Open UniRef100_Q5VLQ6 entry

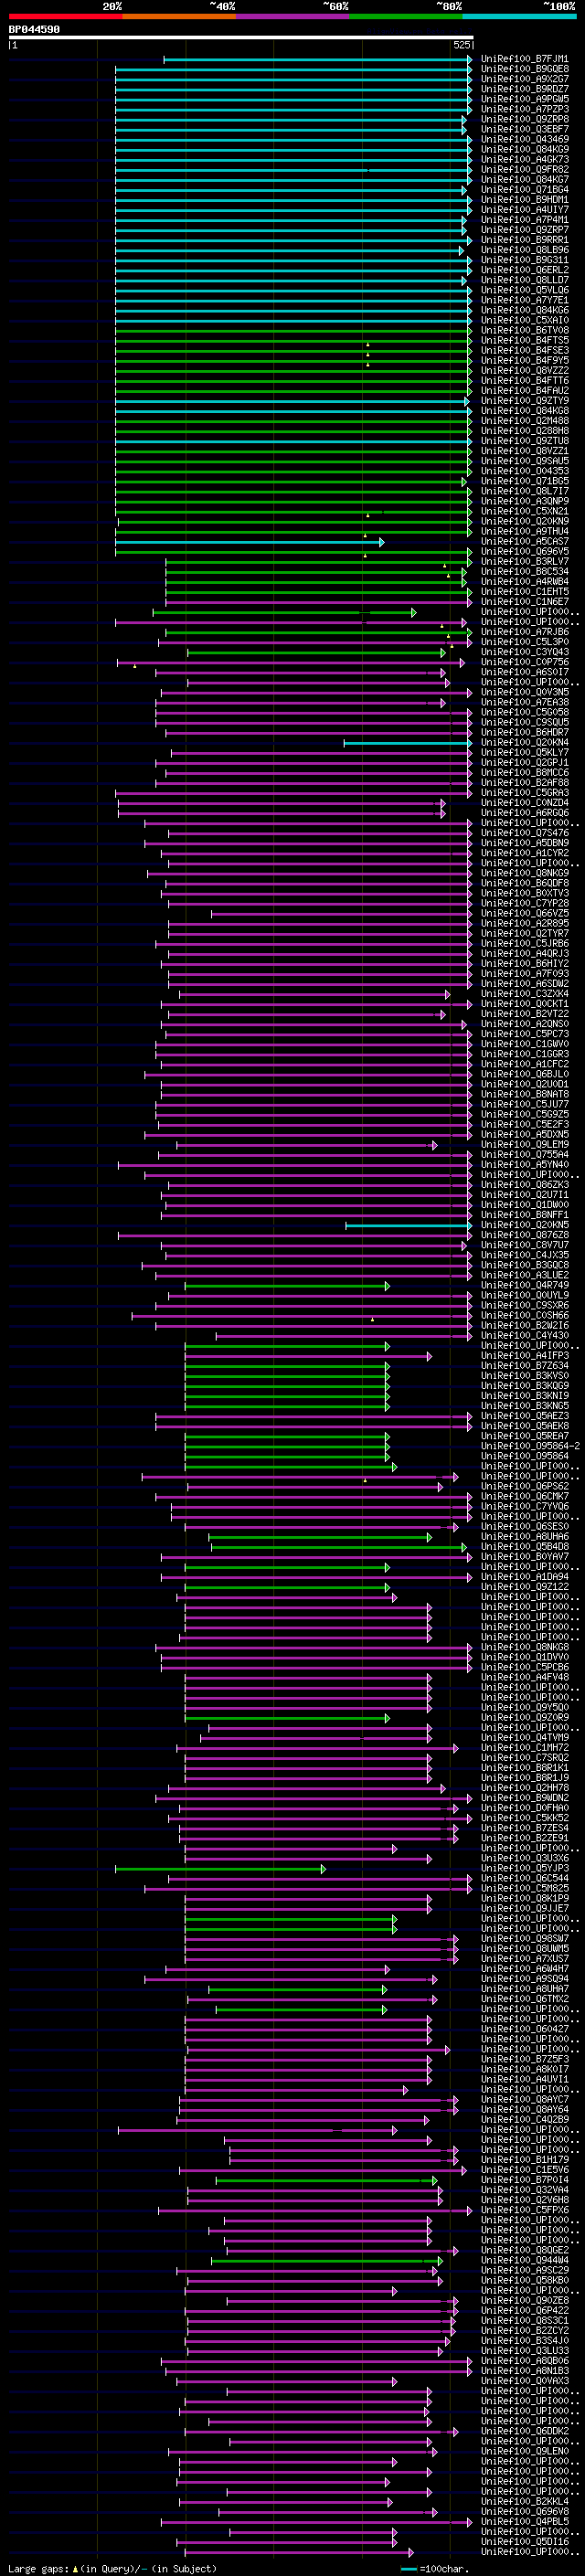pyautogui.click(x=525, y=290)
